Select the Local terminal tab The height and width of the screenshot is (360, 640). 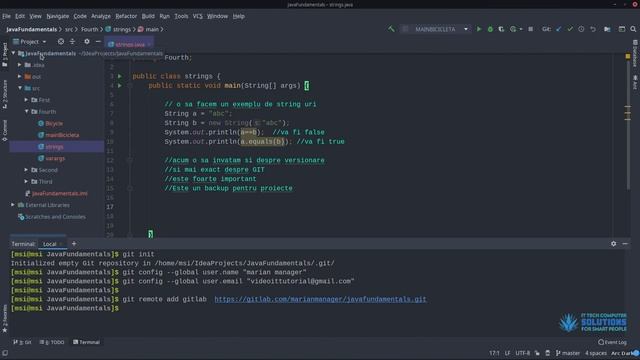50,244
